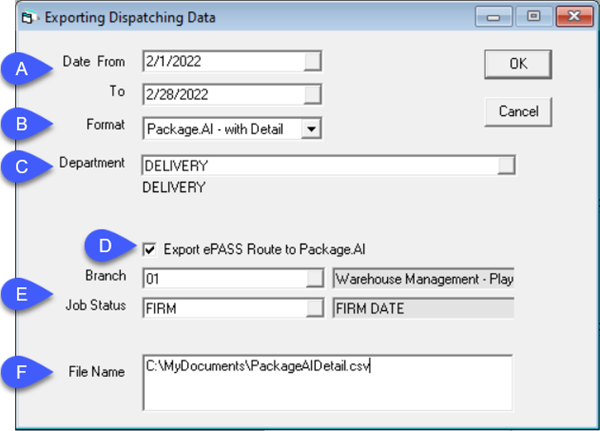Click the Job Status label
600x431 pixels.
click(x=96, y=305)
